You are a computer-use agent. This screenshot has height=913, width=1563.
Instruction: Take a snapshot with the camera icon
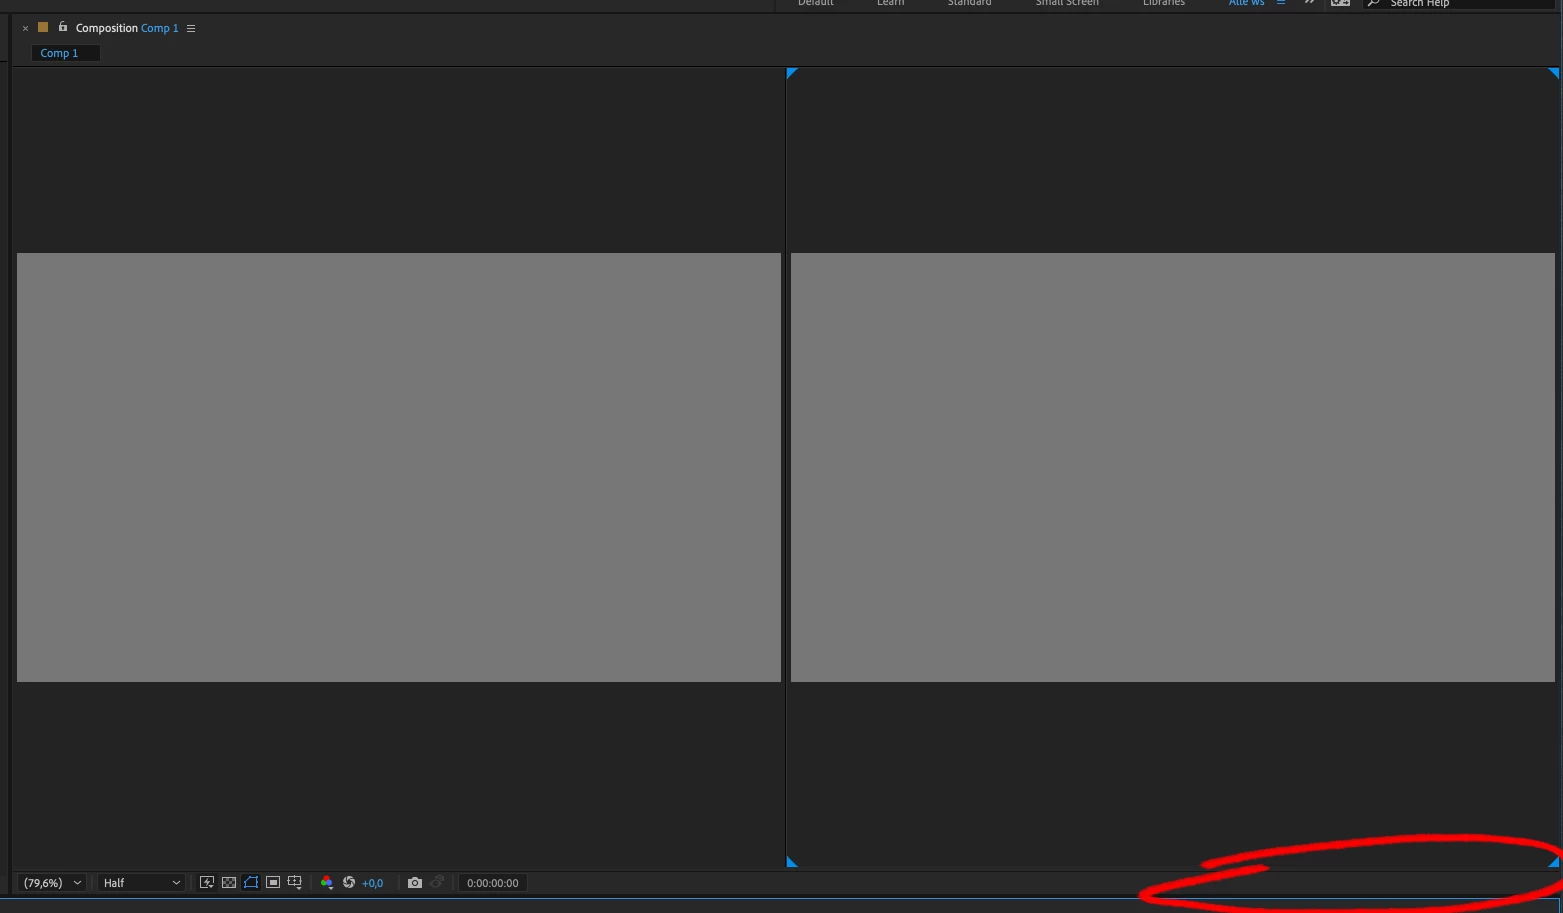click(415, 883)
